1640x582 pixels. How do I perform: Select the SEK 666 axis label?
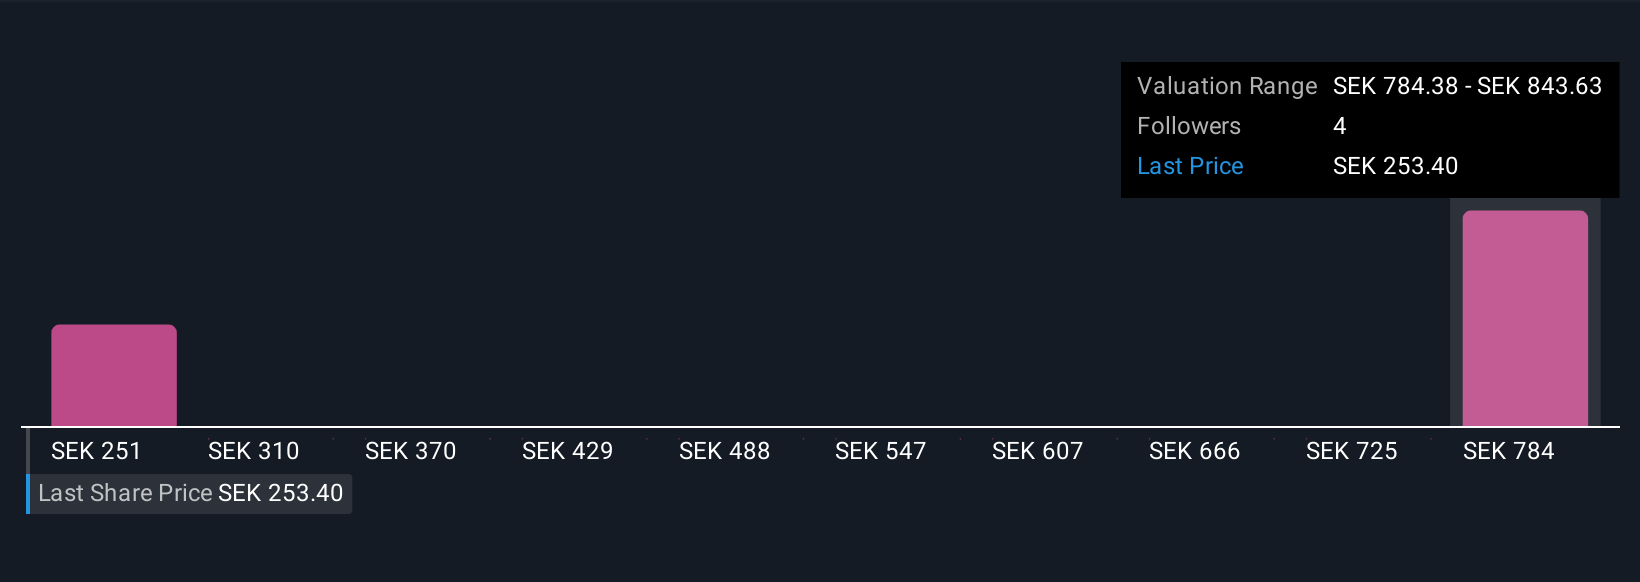(1195, 451)
